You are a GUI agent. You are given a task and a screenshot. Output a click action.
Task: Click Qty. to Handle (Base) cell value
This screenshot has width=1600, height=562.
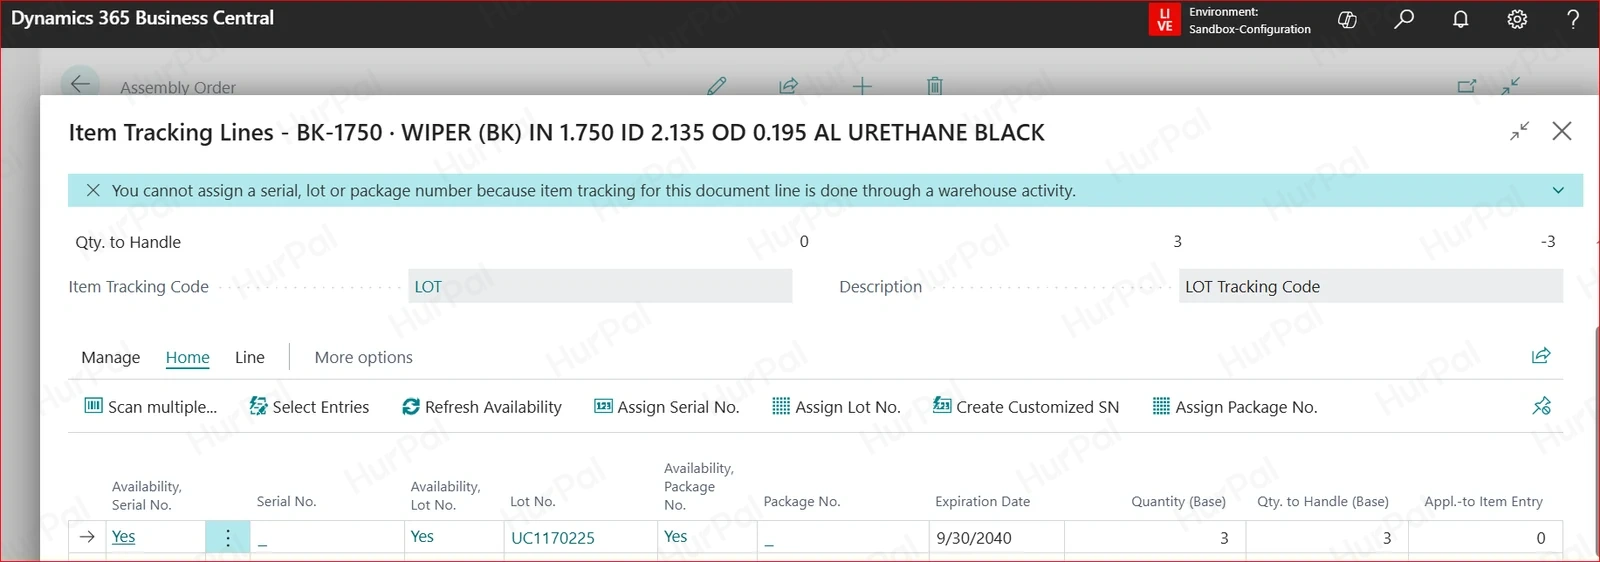coord(1326,538)
